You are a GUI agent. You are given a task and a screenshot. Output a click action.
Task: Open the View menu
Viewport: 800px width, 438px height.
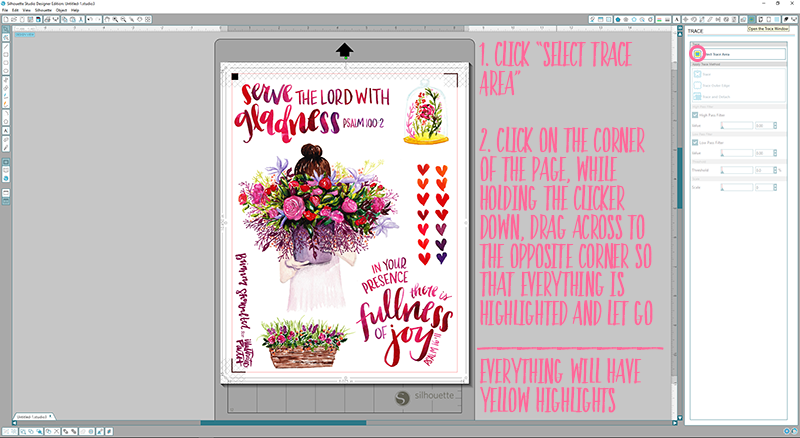(x=27, y=10)
